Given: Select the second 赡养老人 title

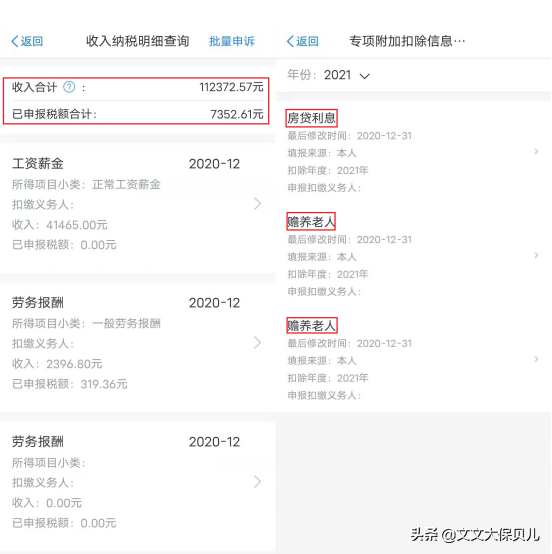Looking at the screenshot, I should tap(311, 325).
